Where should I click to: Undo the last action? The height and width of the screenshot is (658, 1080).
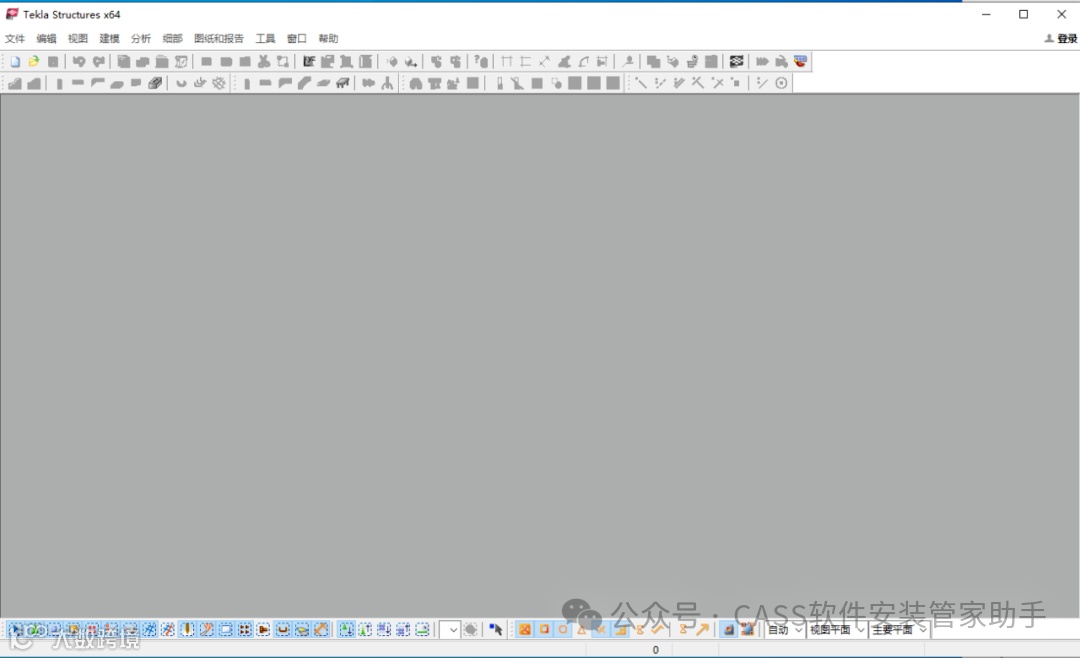[x=79, y=62]
